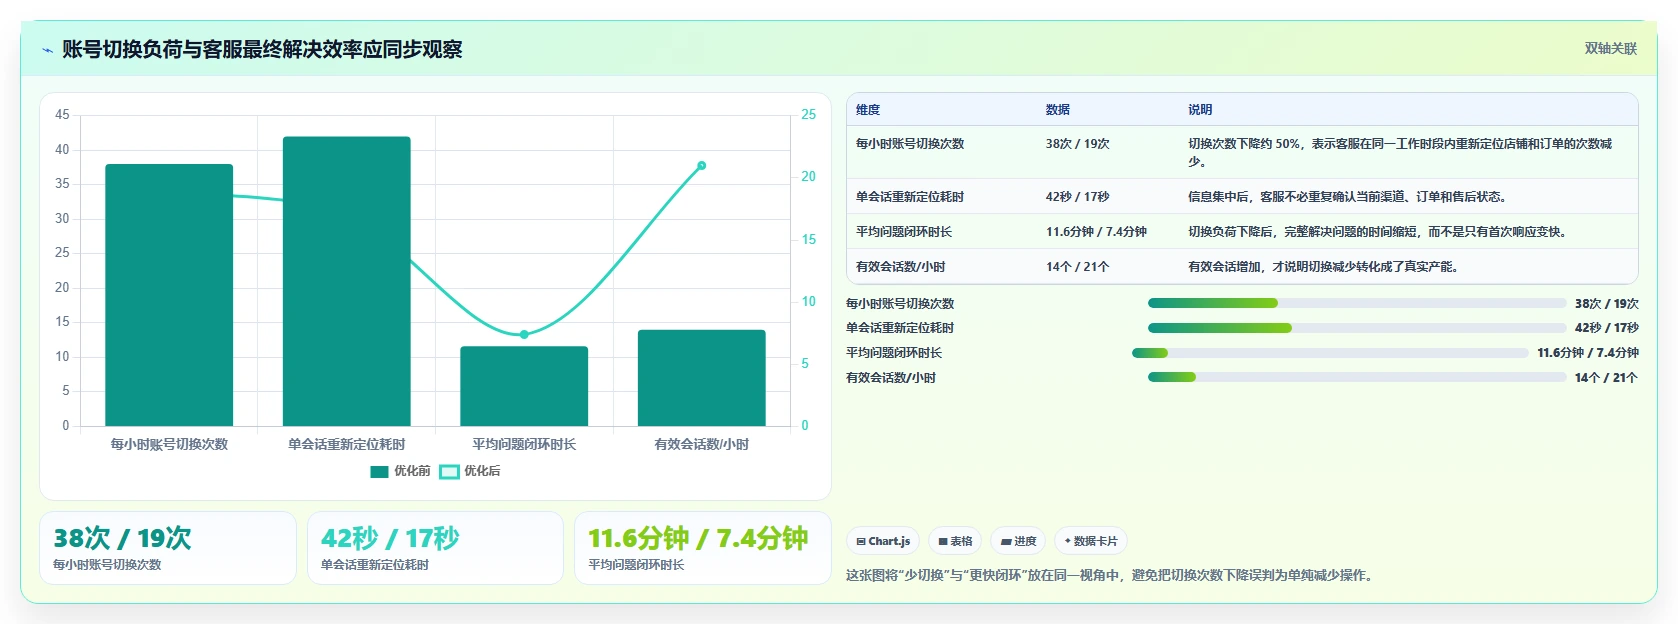Open the 38次 / 19次 stat card
Image resolution: width=1678 pixels, height=624 pixels.
click(168, 548)
